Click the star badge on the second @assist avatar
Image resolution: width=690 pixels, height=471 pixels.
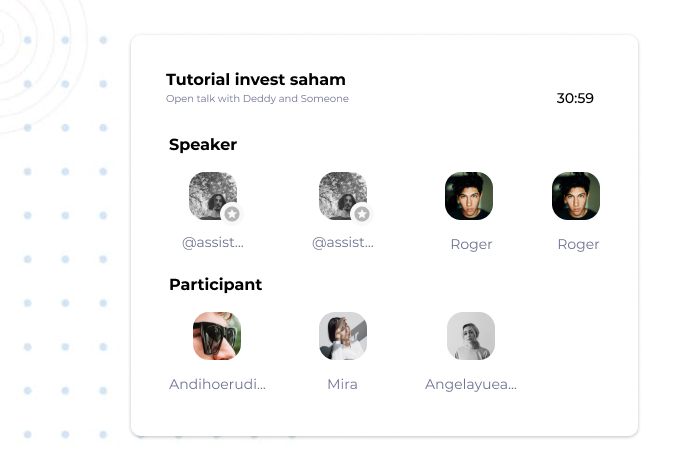point(362,214)
